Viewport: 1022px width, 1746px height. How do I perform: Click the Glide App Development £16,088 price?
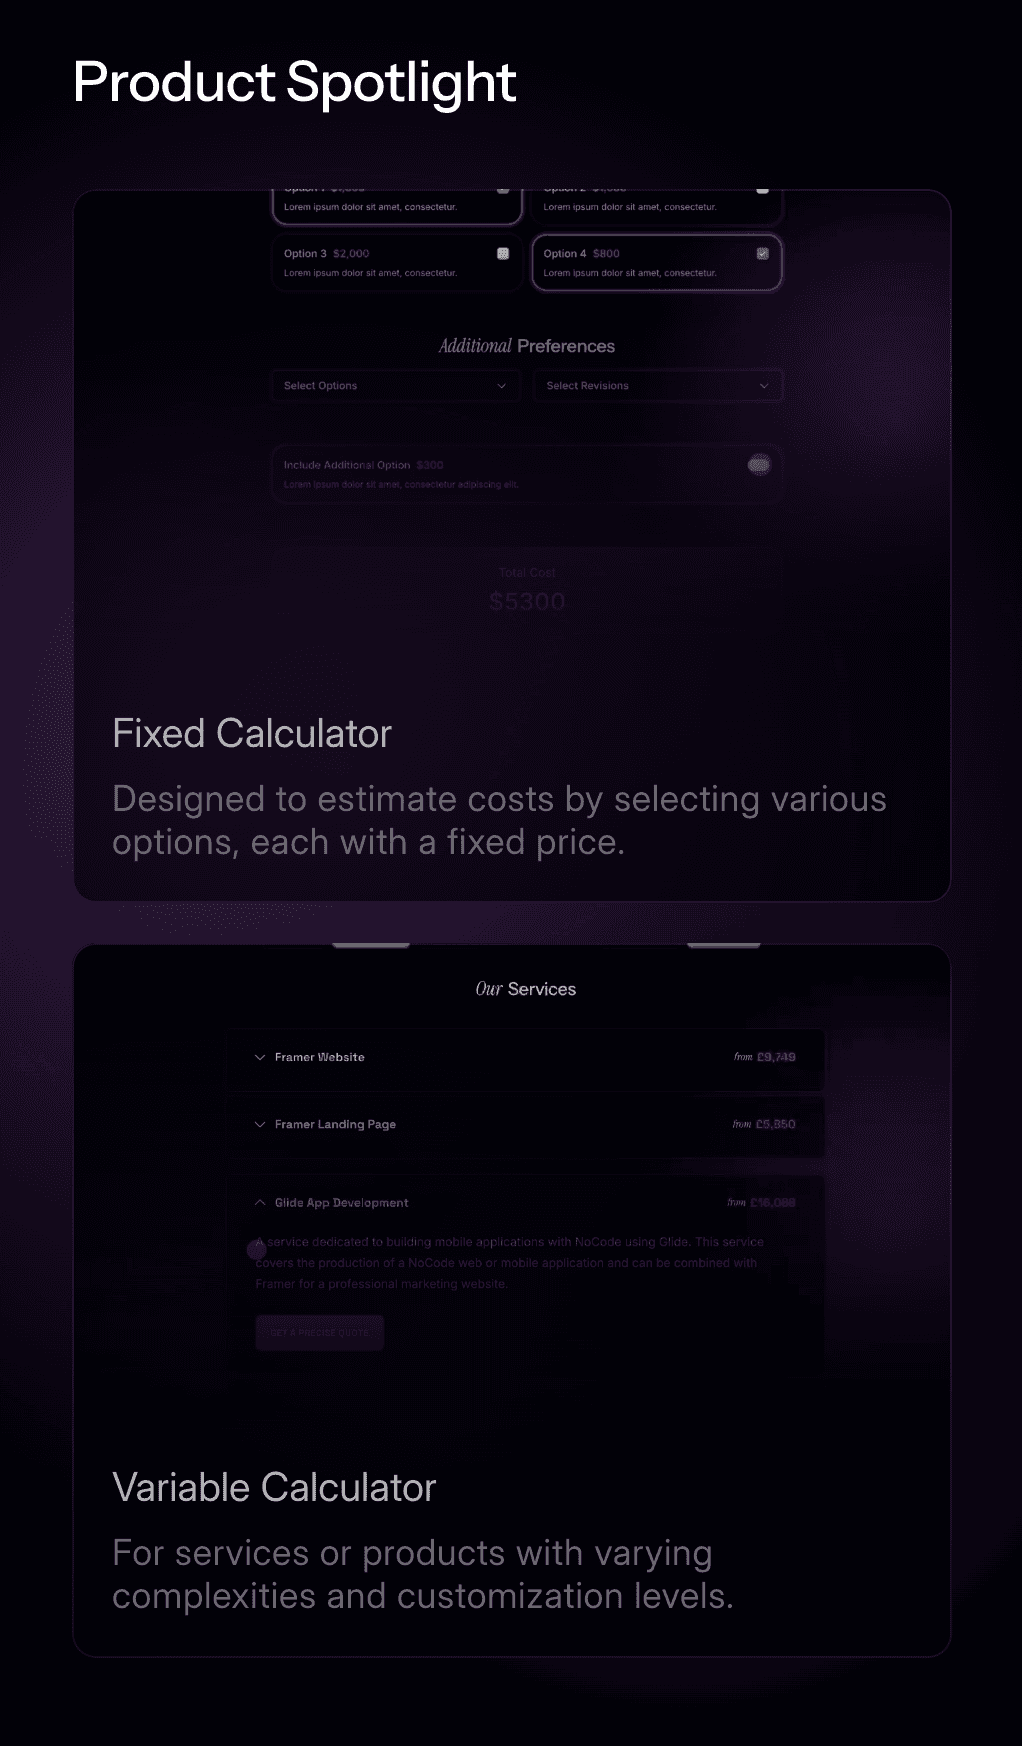(x=772, y=1203)
